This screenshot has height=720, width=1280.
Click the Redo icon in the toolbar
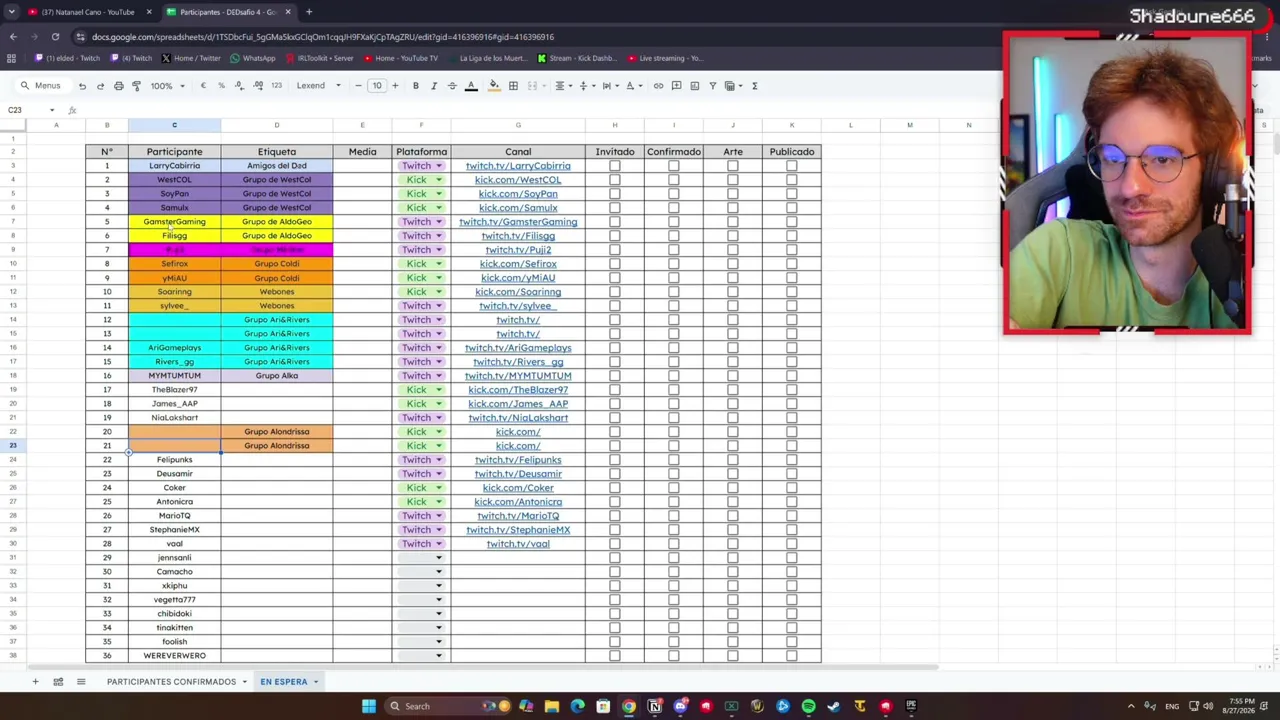coord(100,86)
